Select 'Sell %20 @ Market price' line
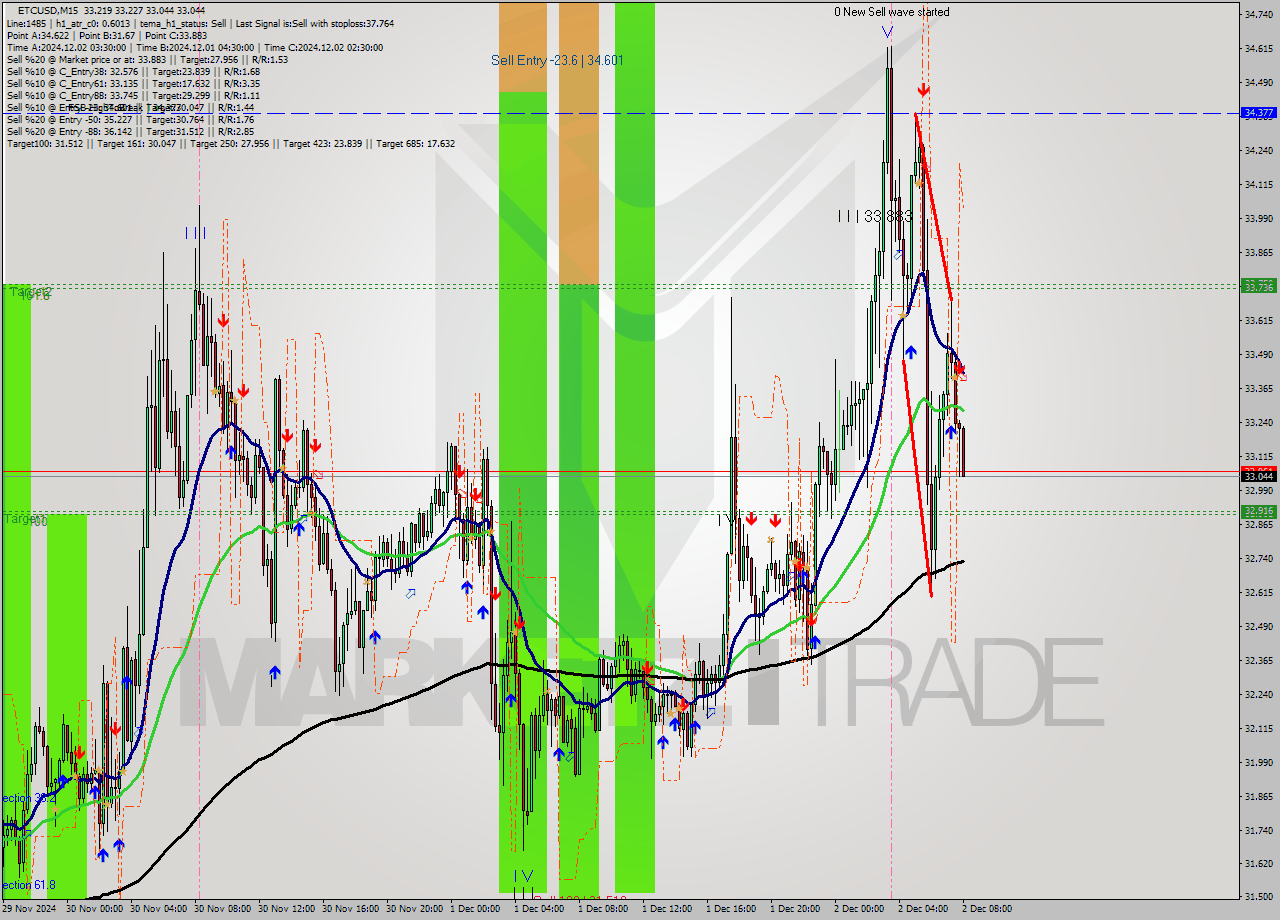1280x920 pixels. [147, 59]
